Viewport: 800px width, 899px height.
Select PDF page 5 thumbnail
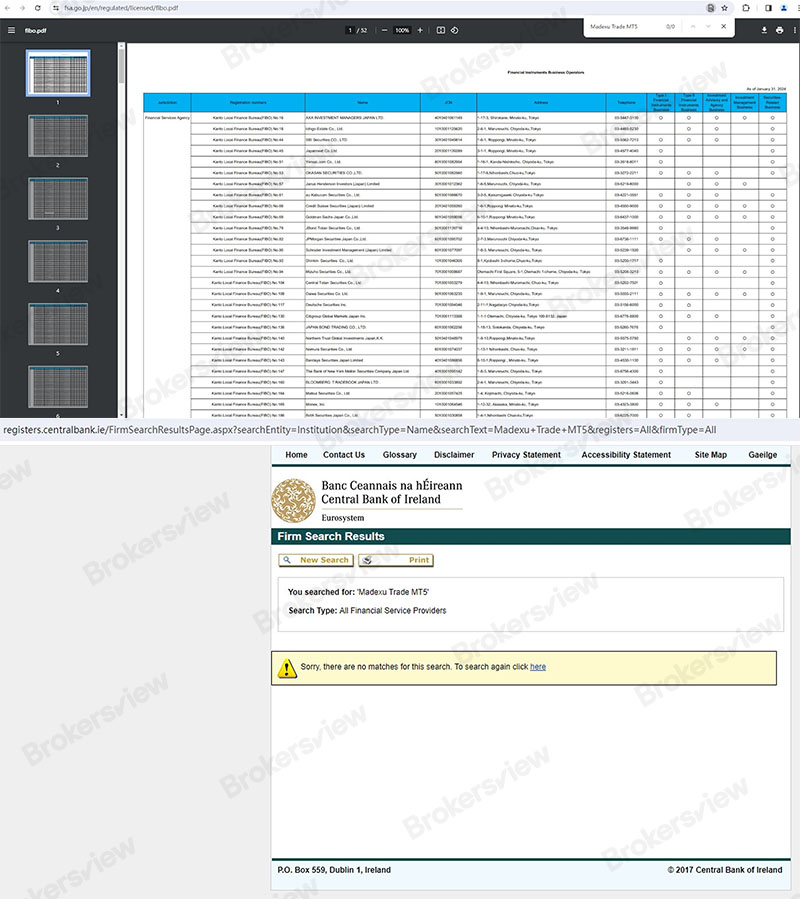(x=58, y=324)
